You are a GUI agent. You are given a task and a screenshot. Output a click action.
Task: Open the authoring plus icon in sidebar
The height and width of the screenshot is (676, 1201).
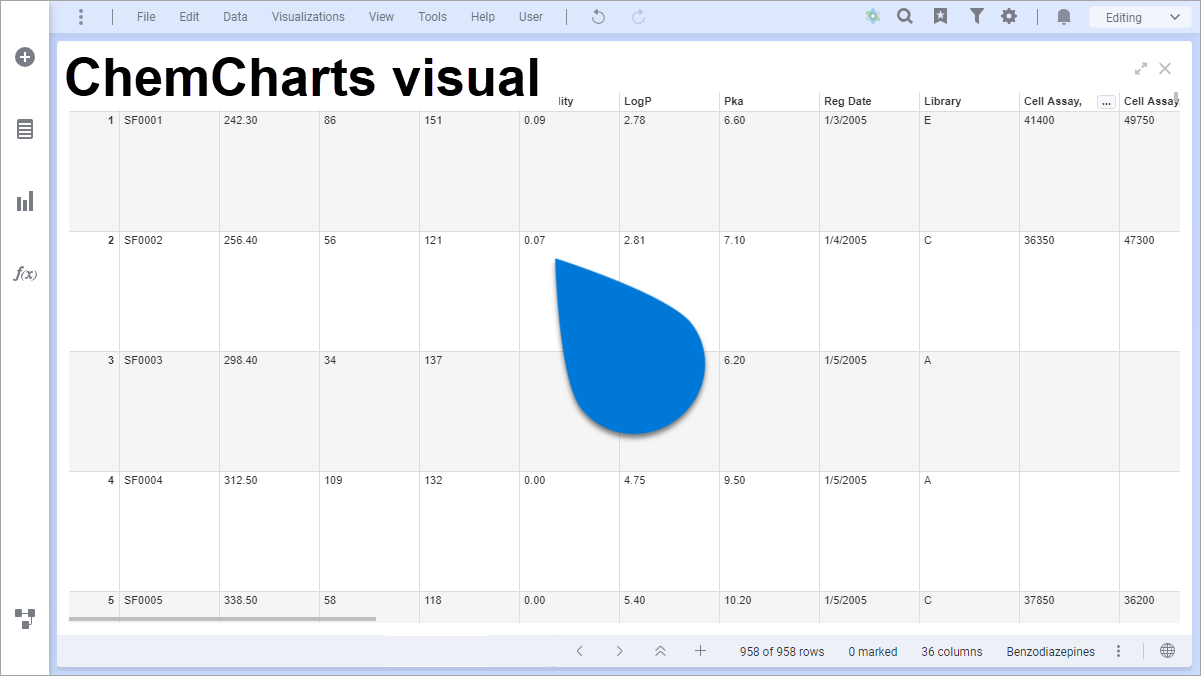25,57
